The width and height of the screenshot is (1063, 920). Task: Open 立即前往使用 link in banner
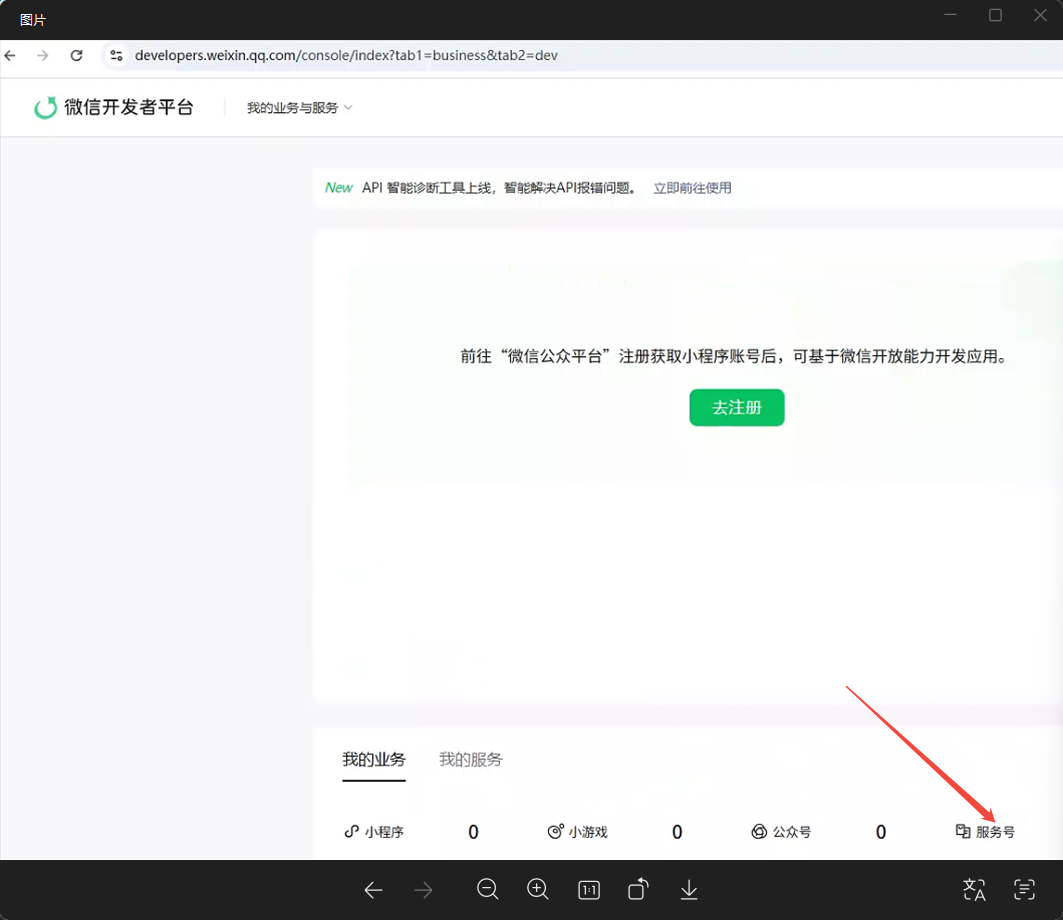point(692,188)
